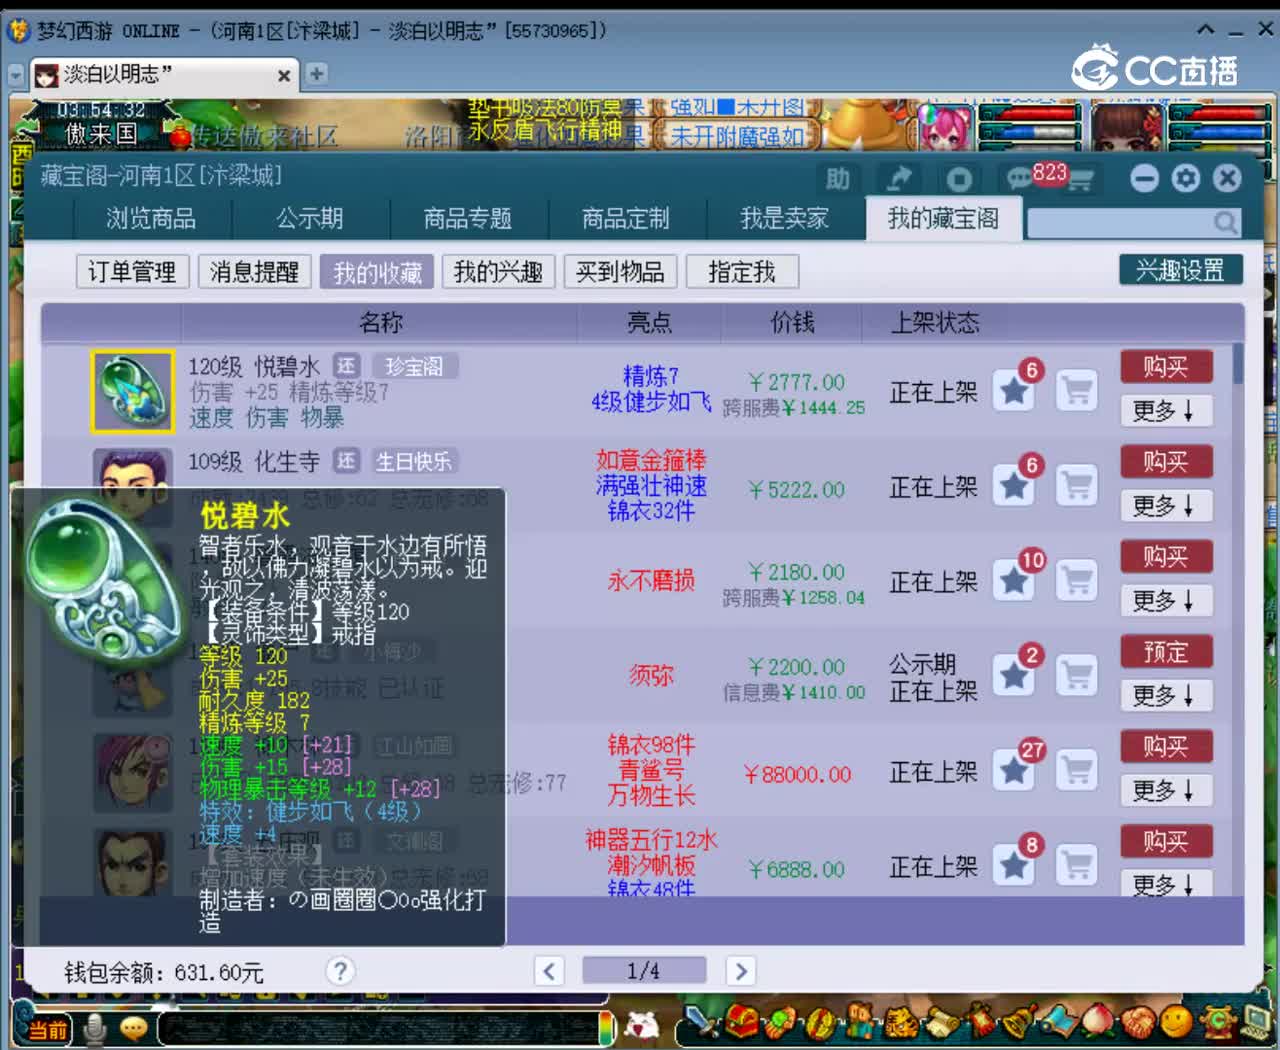Buy the 悦碧水 ￥2777 item
The image size is (1280, 1050).
(x=1166, y=367)
